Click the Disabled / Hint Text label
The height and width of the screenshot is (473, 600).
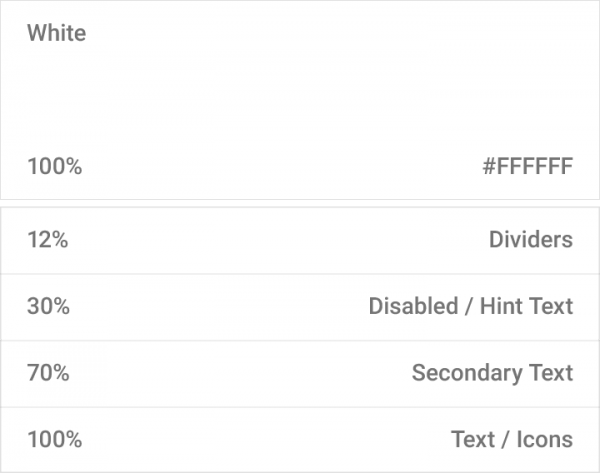tap(471, 306)
